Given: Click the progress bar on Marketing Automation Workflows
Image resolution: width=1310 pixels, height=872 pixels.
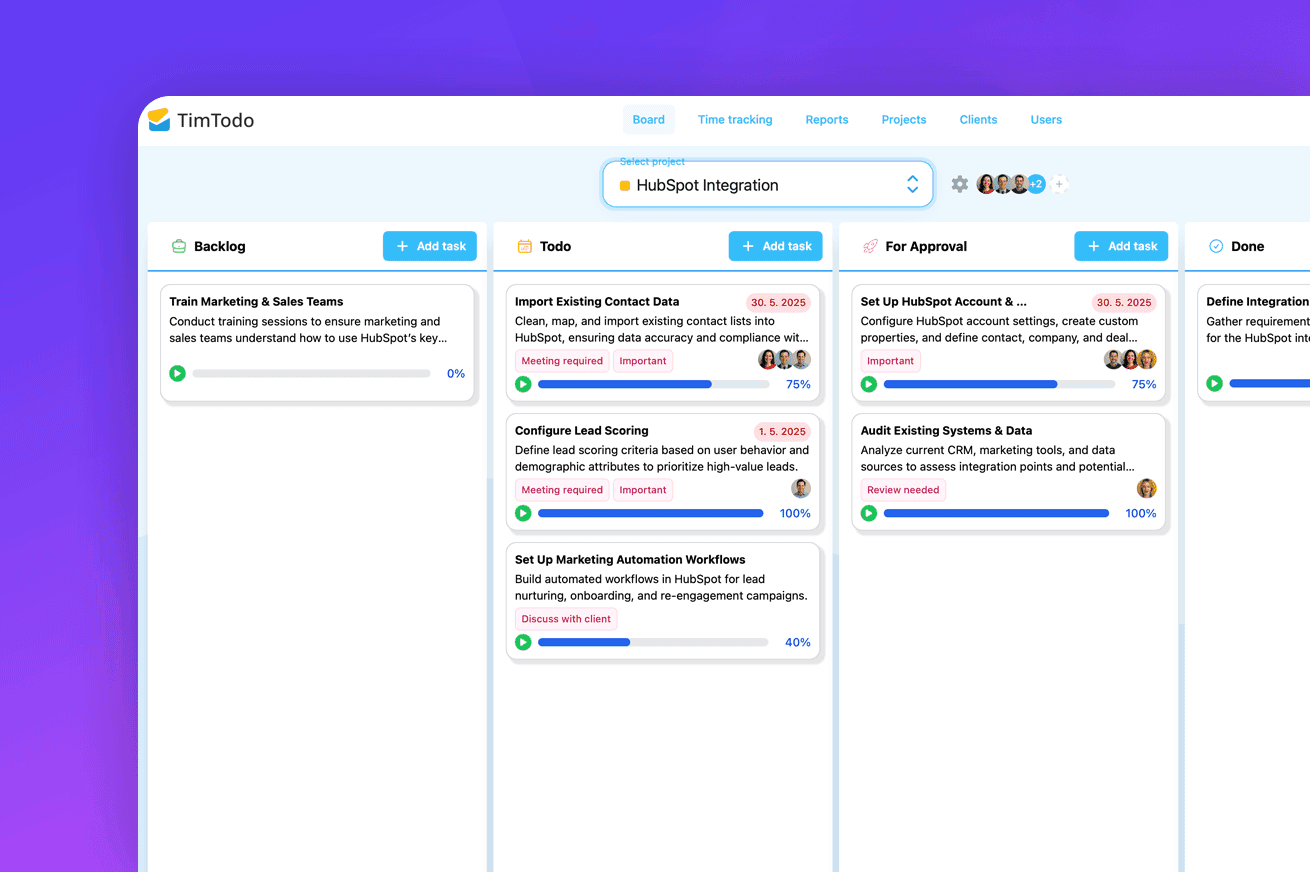Looking at the screenshot, I should (x=653, y=641).
